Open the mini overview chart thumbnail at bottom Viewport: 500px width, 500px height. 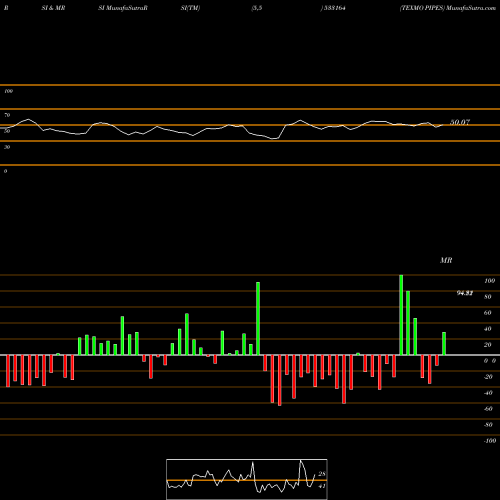coord(247,479)
